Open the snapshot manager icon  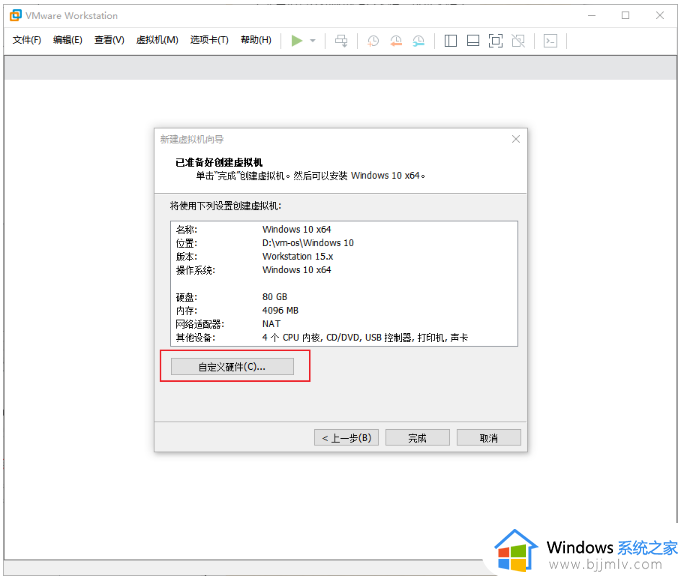click(419, 41)
